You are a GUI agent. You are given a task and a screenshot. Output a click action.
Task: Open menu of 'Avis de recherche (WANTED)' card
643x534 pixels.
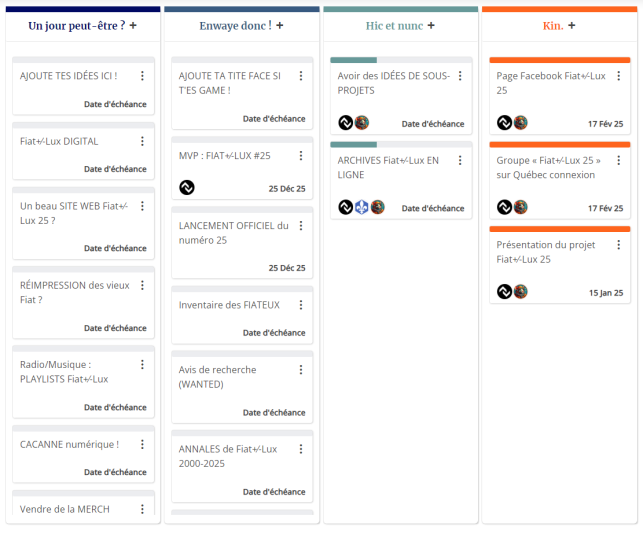click(x=301, y=370)
